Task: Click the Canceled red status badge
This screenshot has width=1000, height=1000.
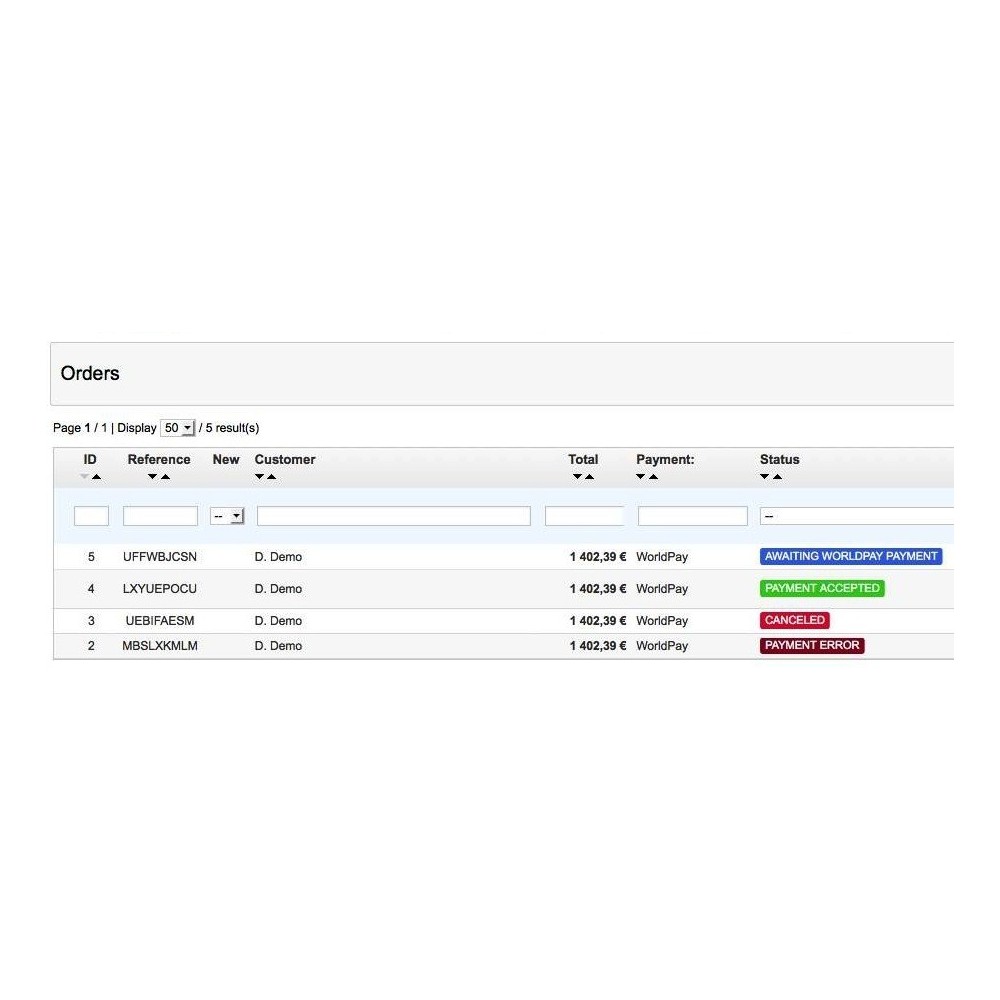Action: (x=795, y=620)
